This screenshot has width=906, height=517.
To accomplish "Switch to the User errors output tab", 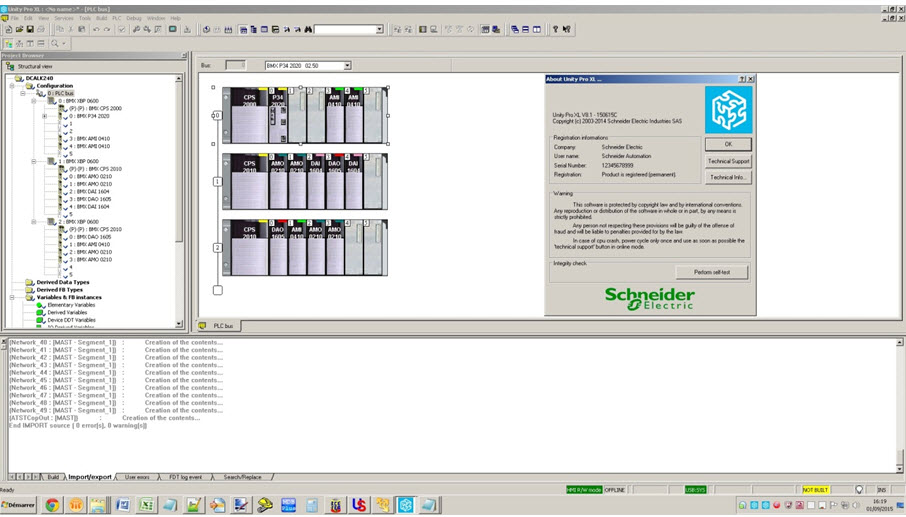I will click(137, 477).
